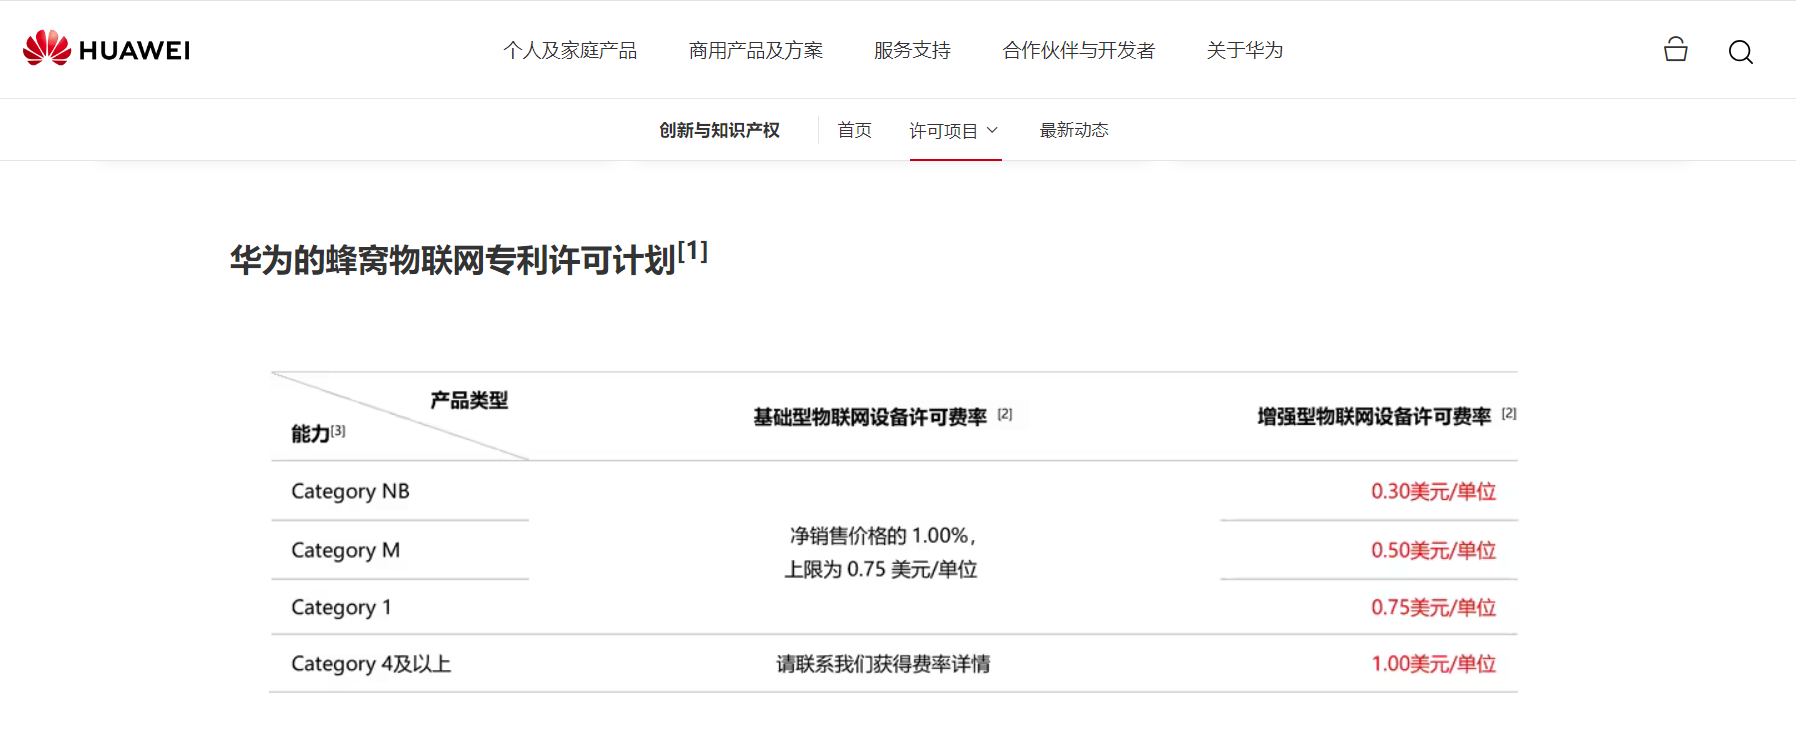
Task: Click footnote [1] beside the page heading
Action: [x=692, y=251]
